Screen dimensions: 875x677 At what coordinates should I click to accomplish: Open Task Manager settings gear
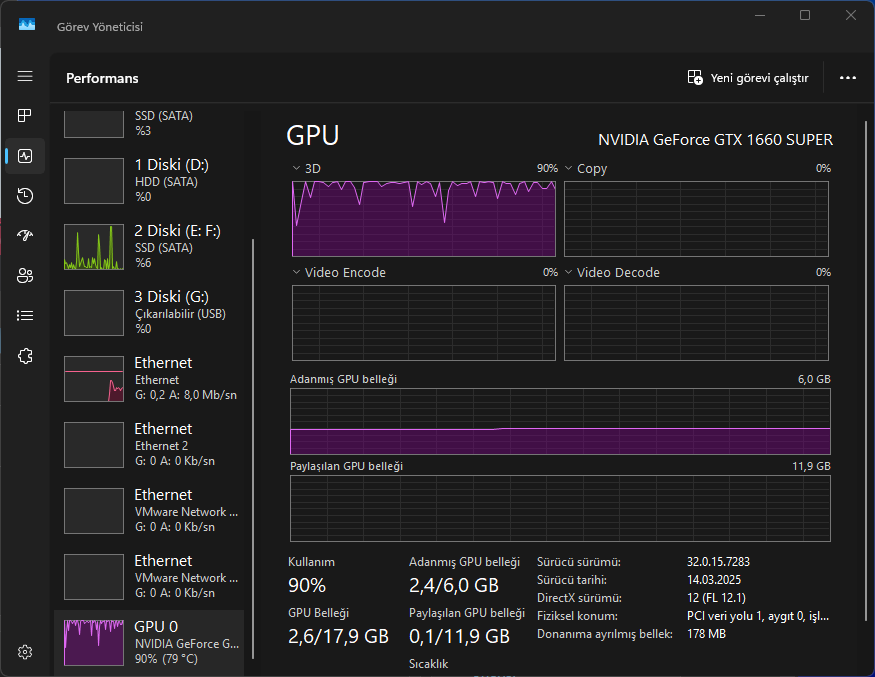[25, 652]
